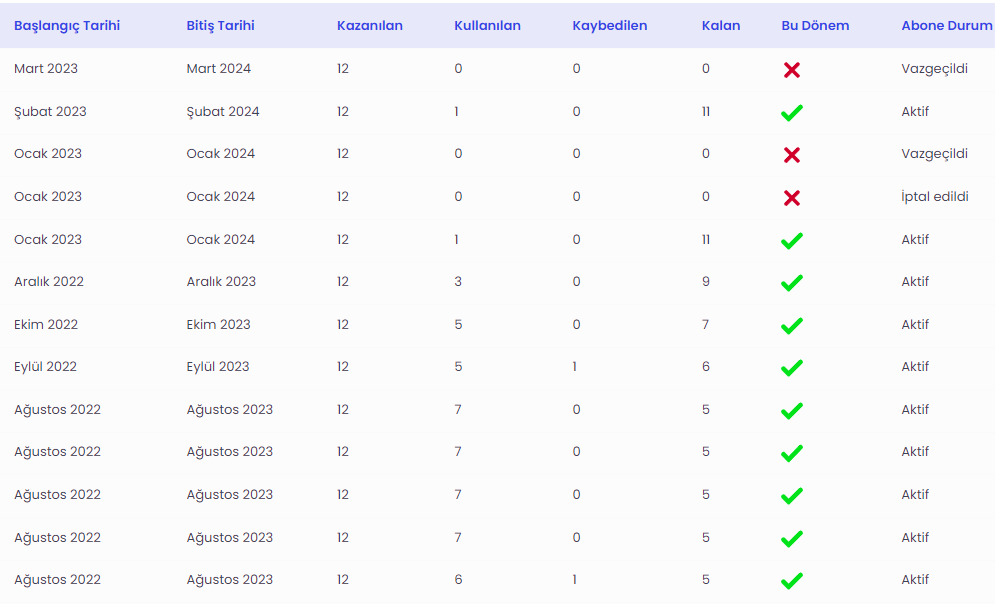Click the red X in the İptal edildi row
The width and height of the screenshot is (995, 604).
click(791, 198)
